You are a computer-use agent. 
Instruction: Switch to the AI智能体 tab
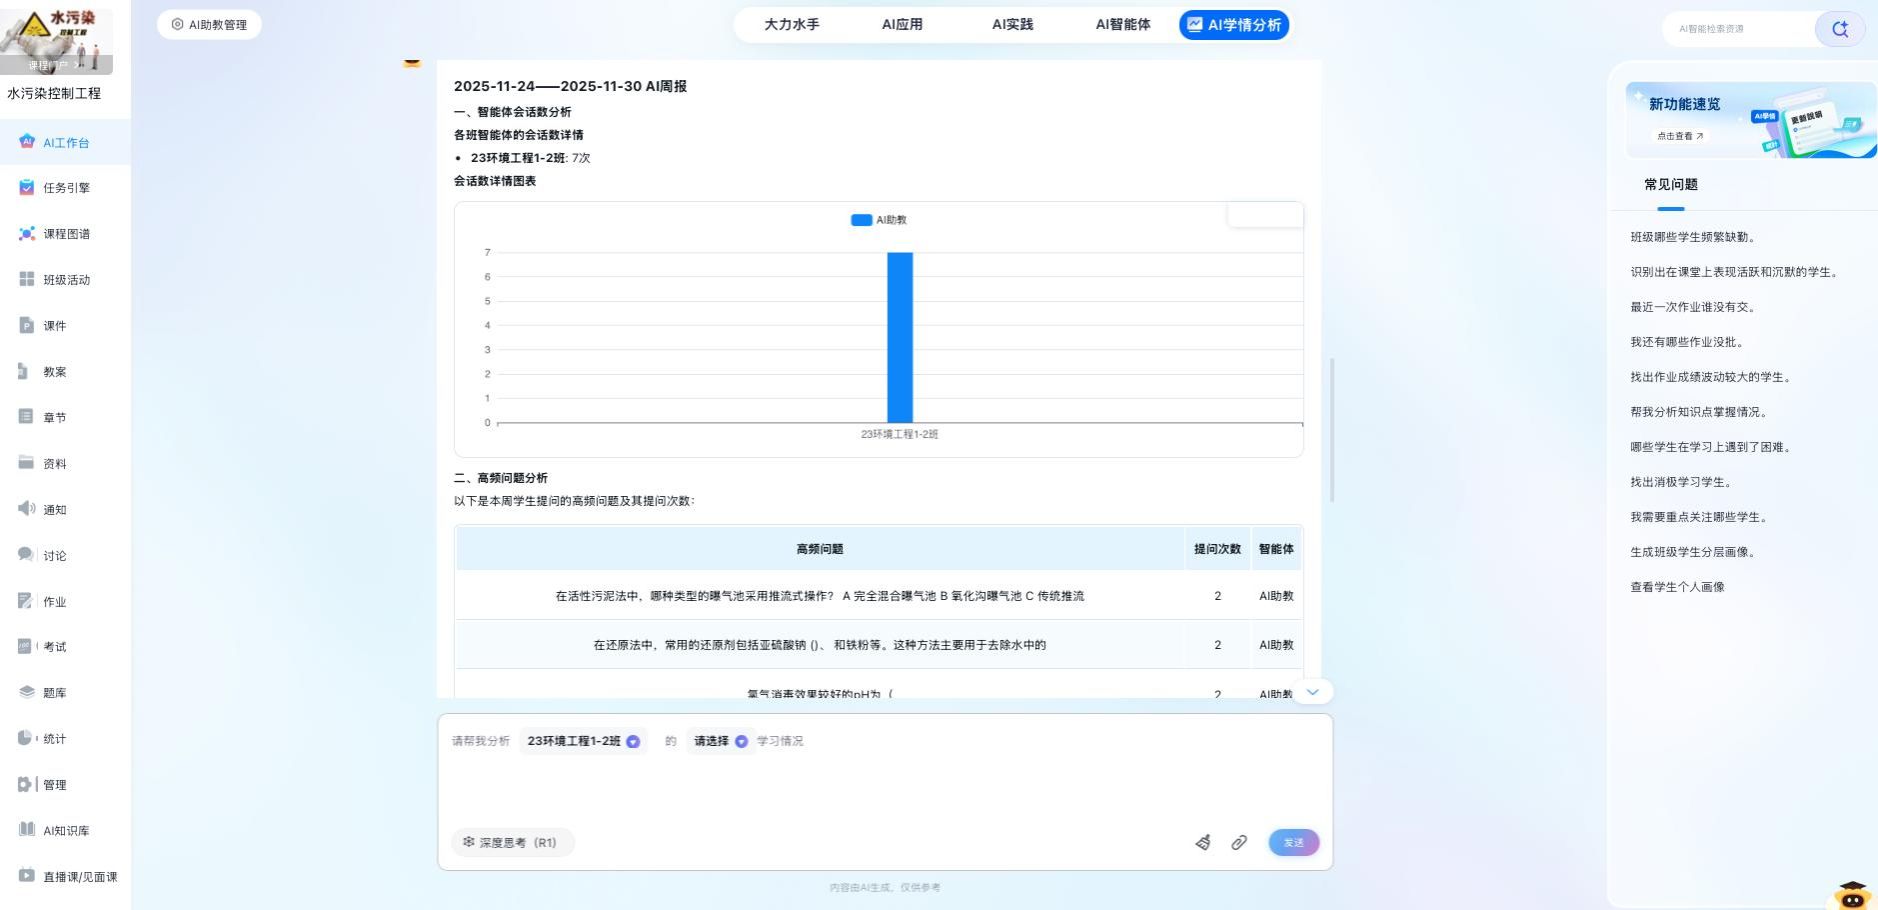(1122, 25)
